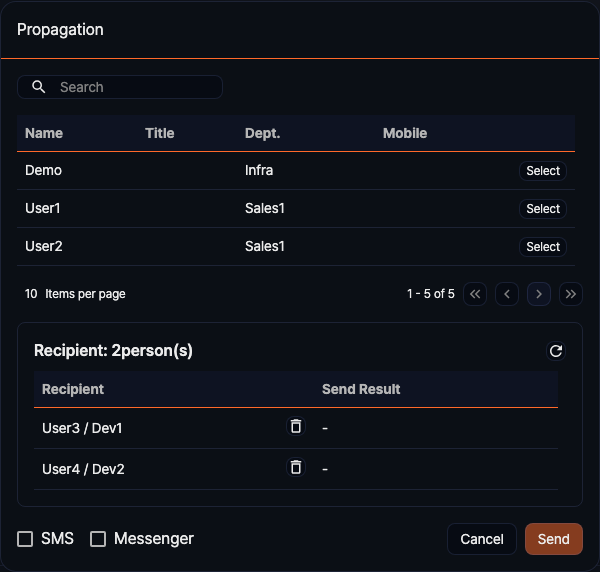Select the Demo user row

543,171
